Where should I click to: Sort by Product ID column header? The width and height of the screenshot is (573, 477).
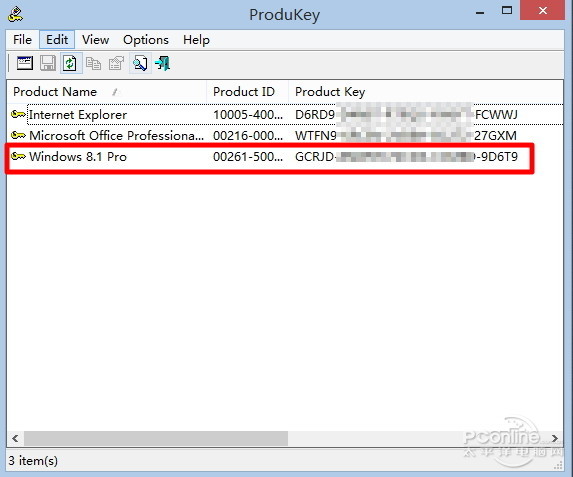(247, 92)
